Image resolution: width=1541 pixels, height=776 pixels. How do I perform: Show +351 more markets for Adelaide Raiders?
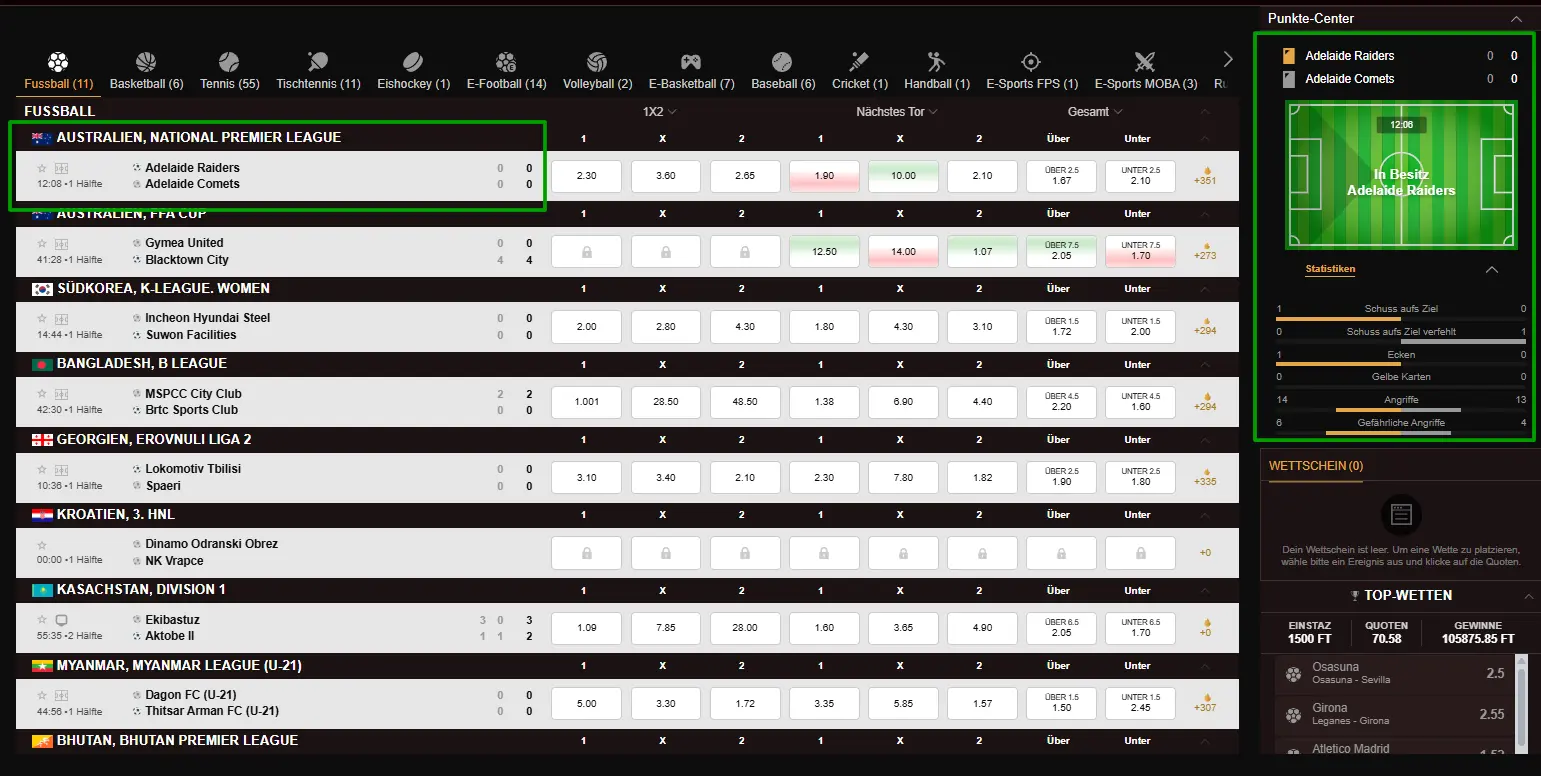click(1205, 176)
